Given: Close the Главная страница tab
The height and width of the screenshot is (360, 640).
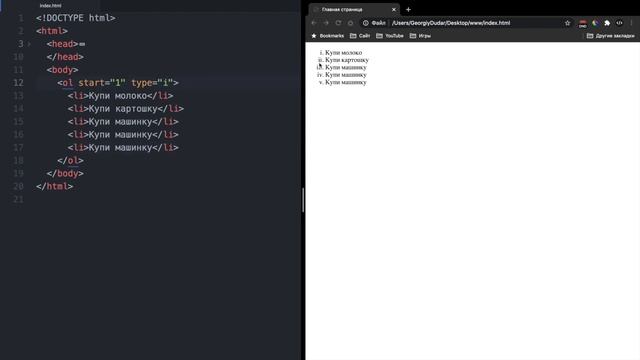Looking at the screenshot, I should point(394,9).
